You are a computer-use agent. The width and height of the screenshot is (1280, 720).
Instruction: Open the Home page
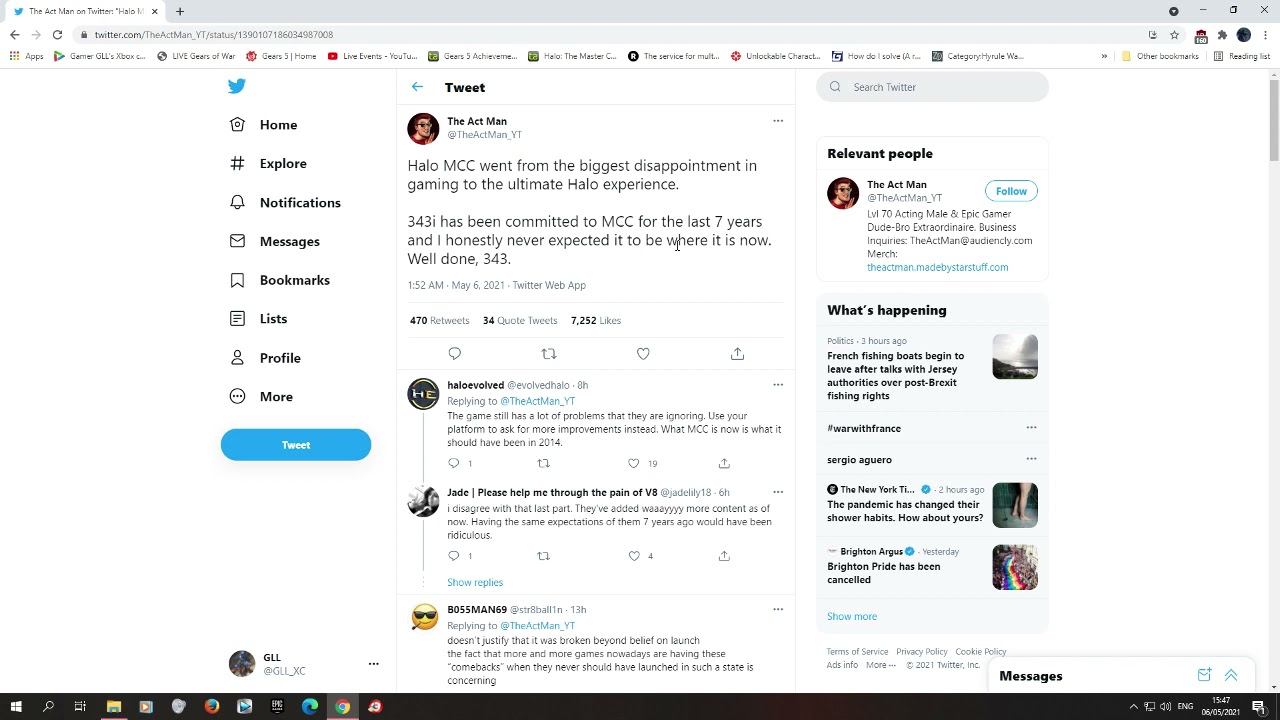pyautogui.click(x=264, y=125)
